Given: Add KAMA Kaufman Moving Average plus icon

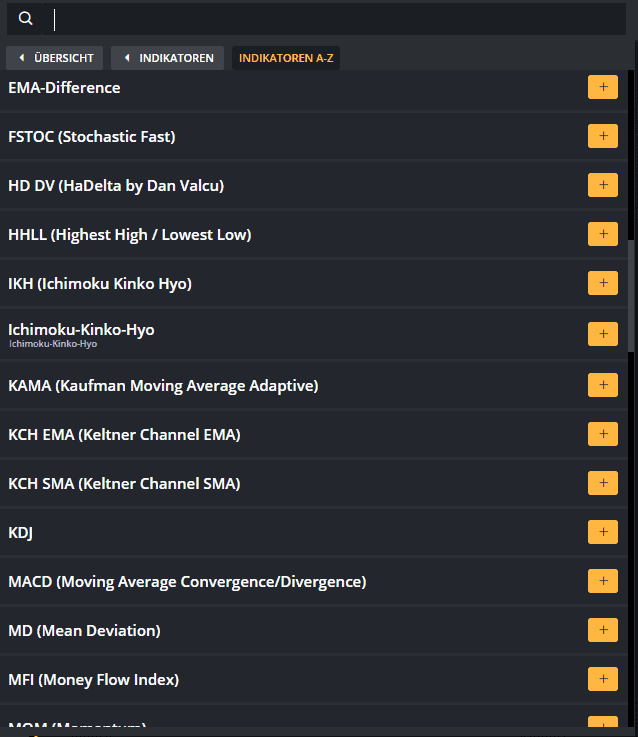Looking at the screenshot, I should [603, 384].
